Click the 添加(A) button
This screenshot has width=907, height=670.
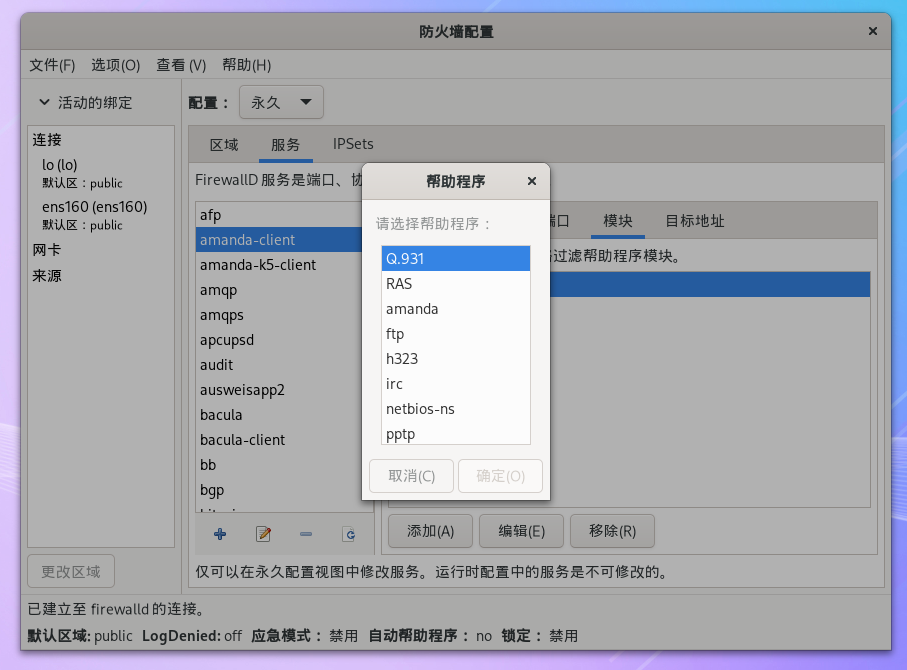tap(430, 531)
